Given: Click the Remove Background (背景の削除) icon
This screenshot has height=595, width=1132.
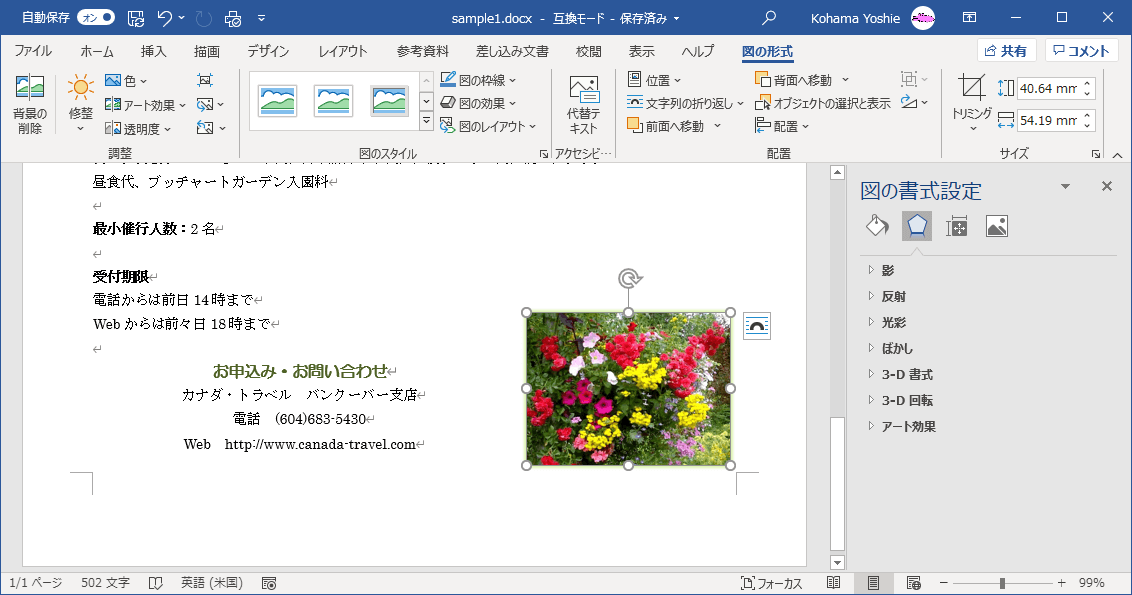Looking at the screenshot, I should pos(30,104).
